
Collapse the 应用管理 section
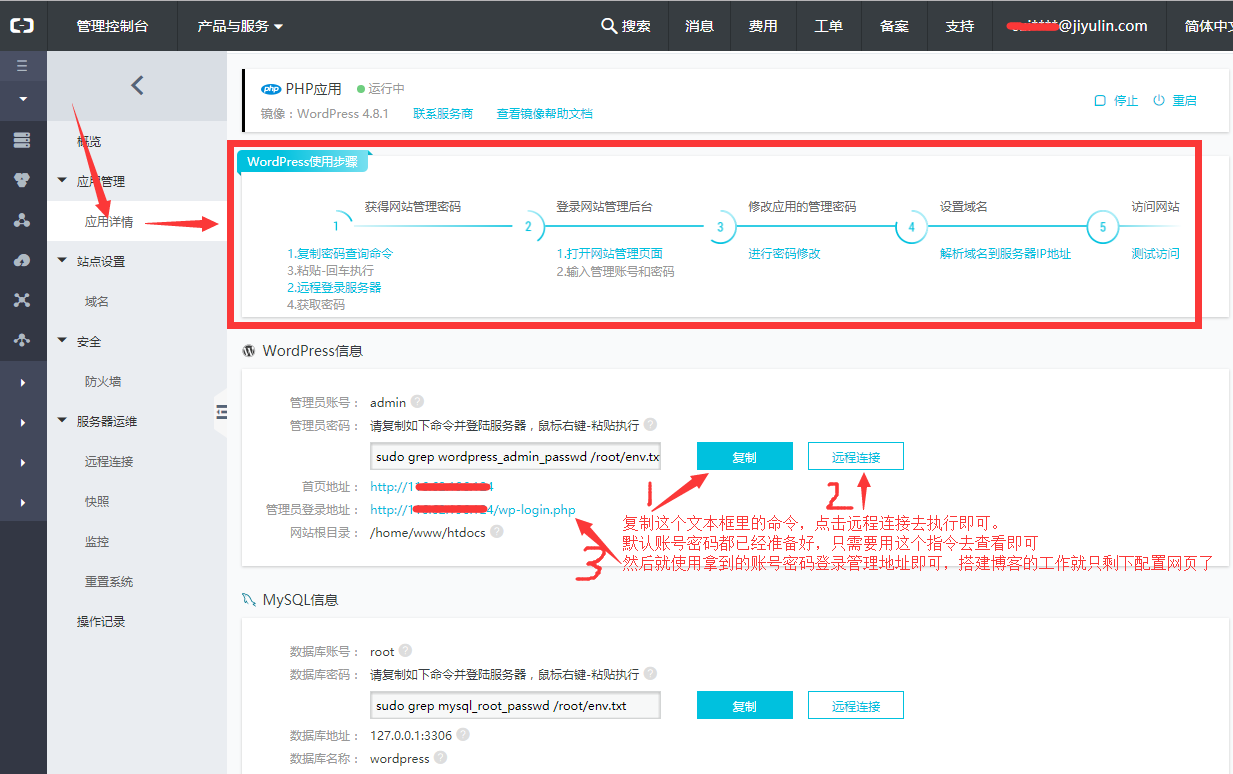coord(62,181)
